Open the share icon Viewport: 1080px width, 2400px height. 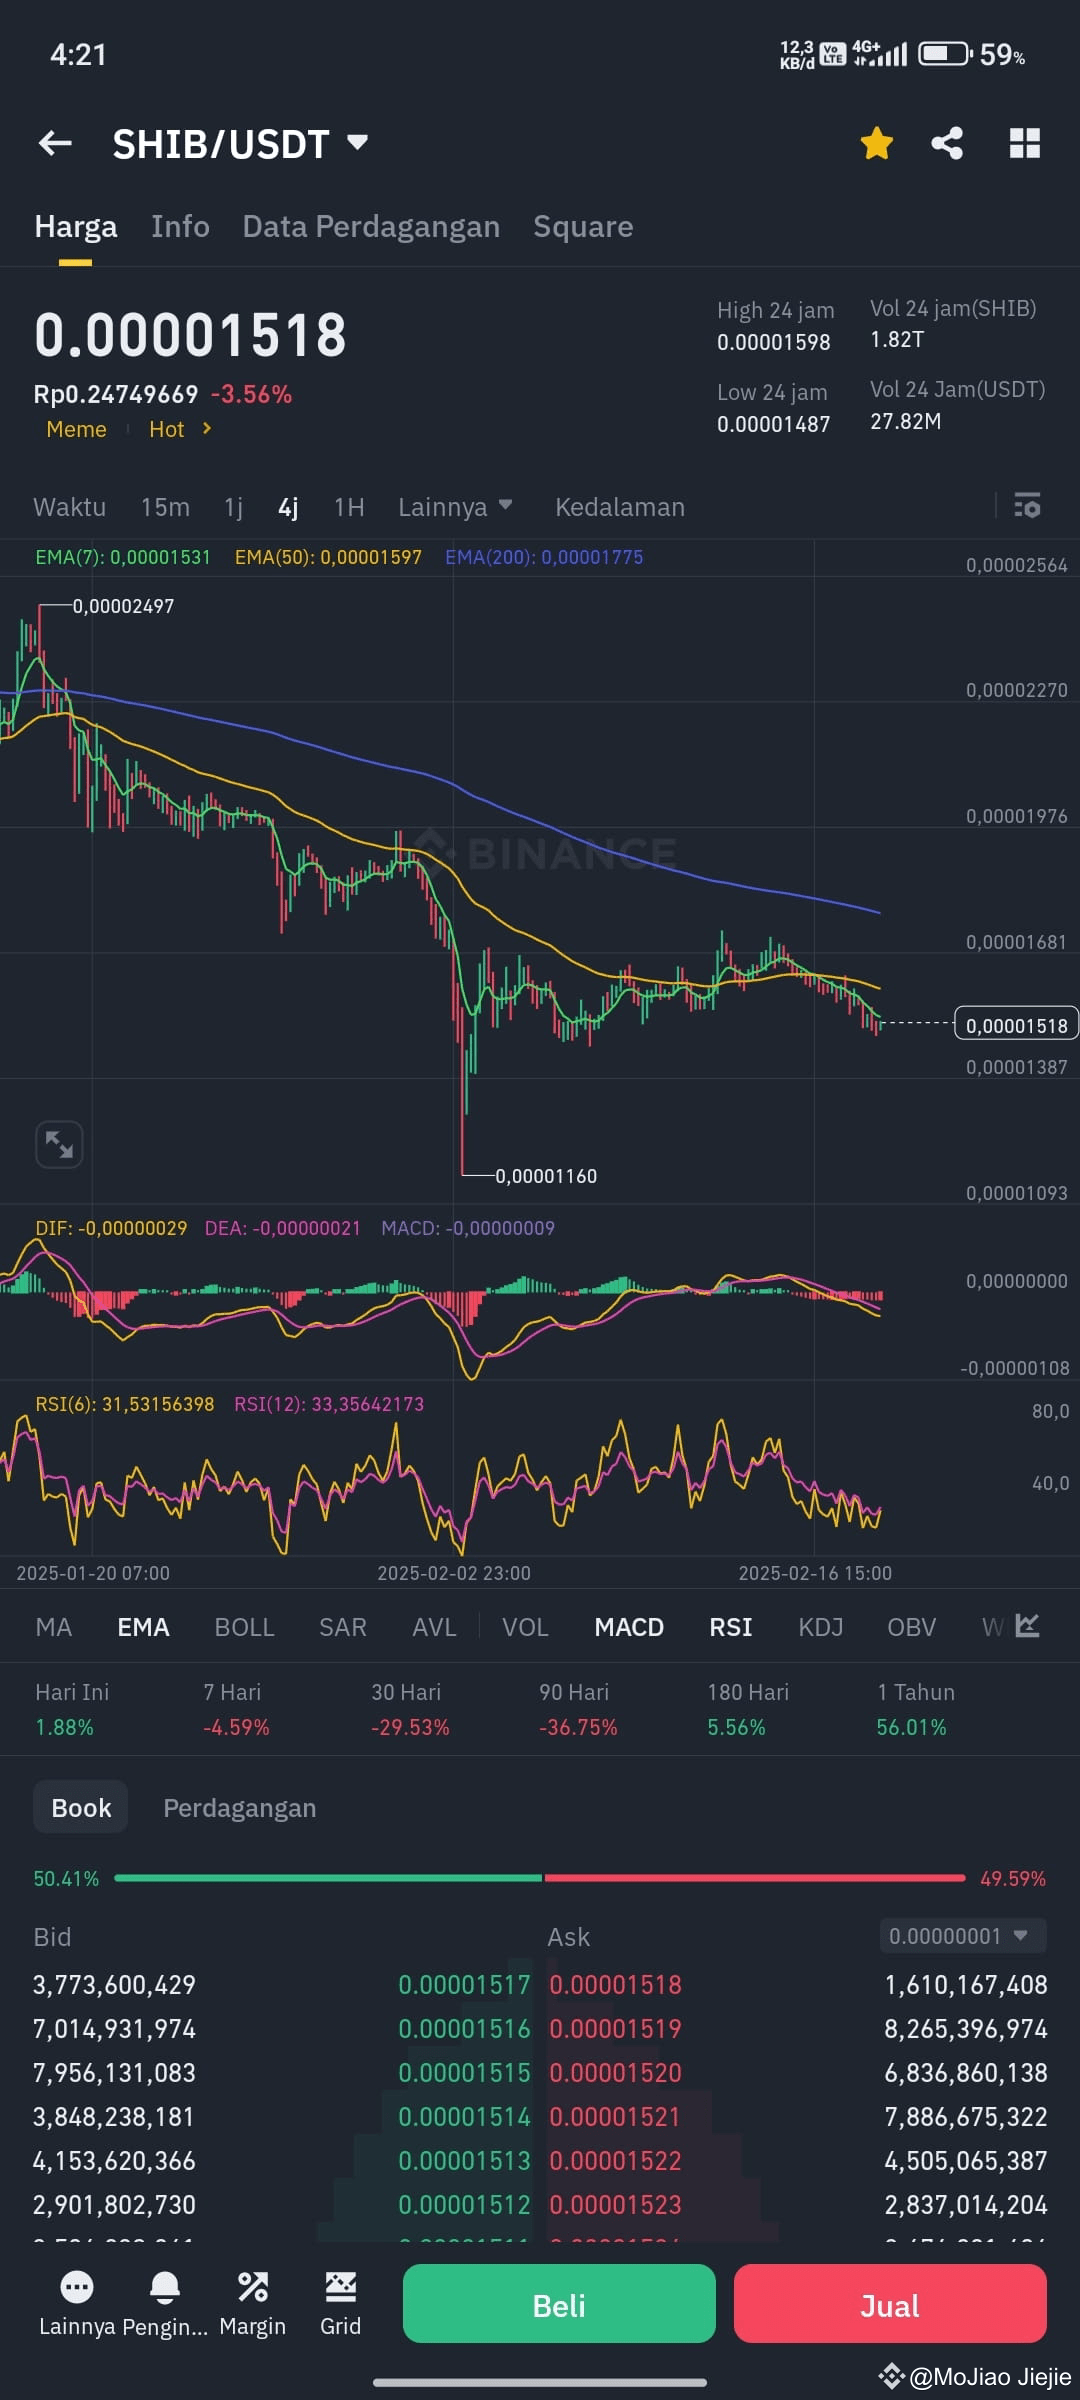(947, 143)
